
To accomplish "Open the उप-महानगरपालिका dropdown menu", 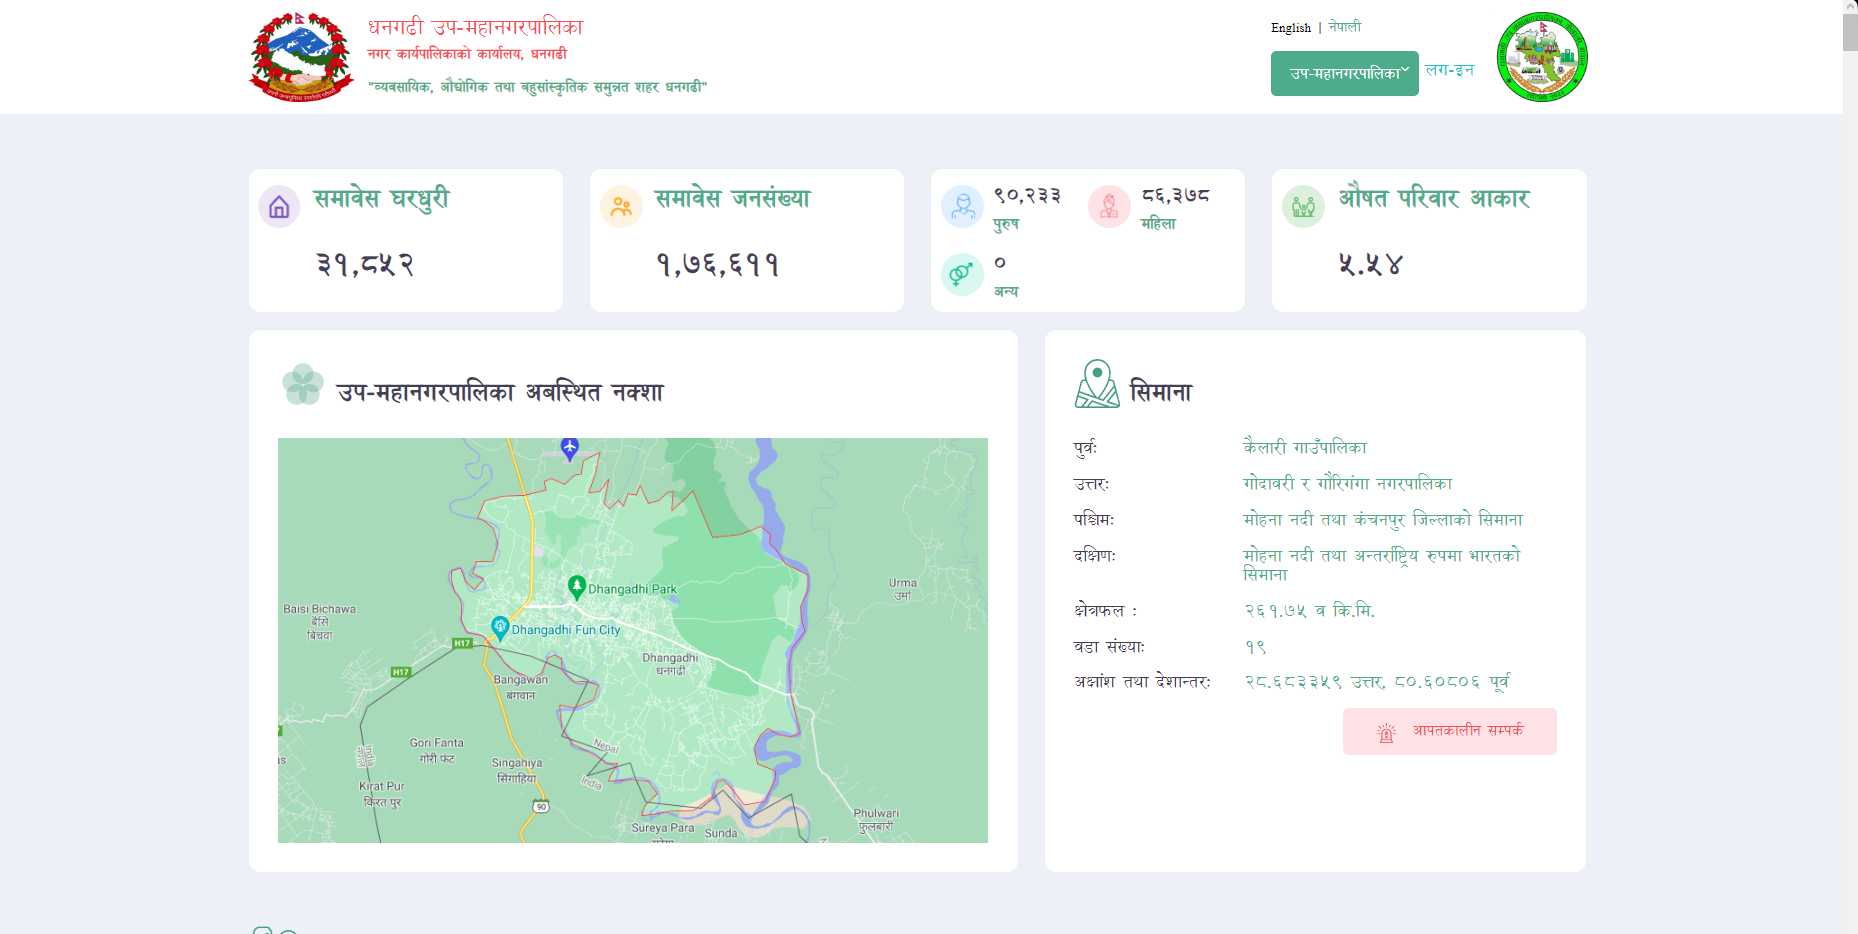I will [1344, 74].
